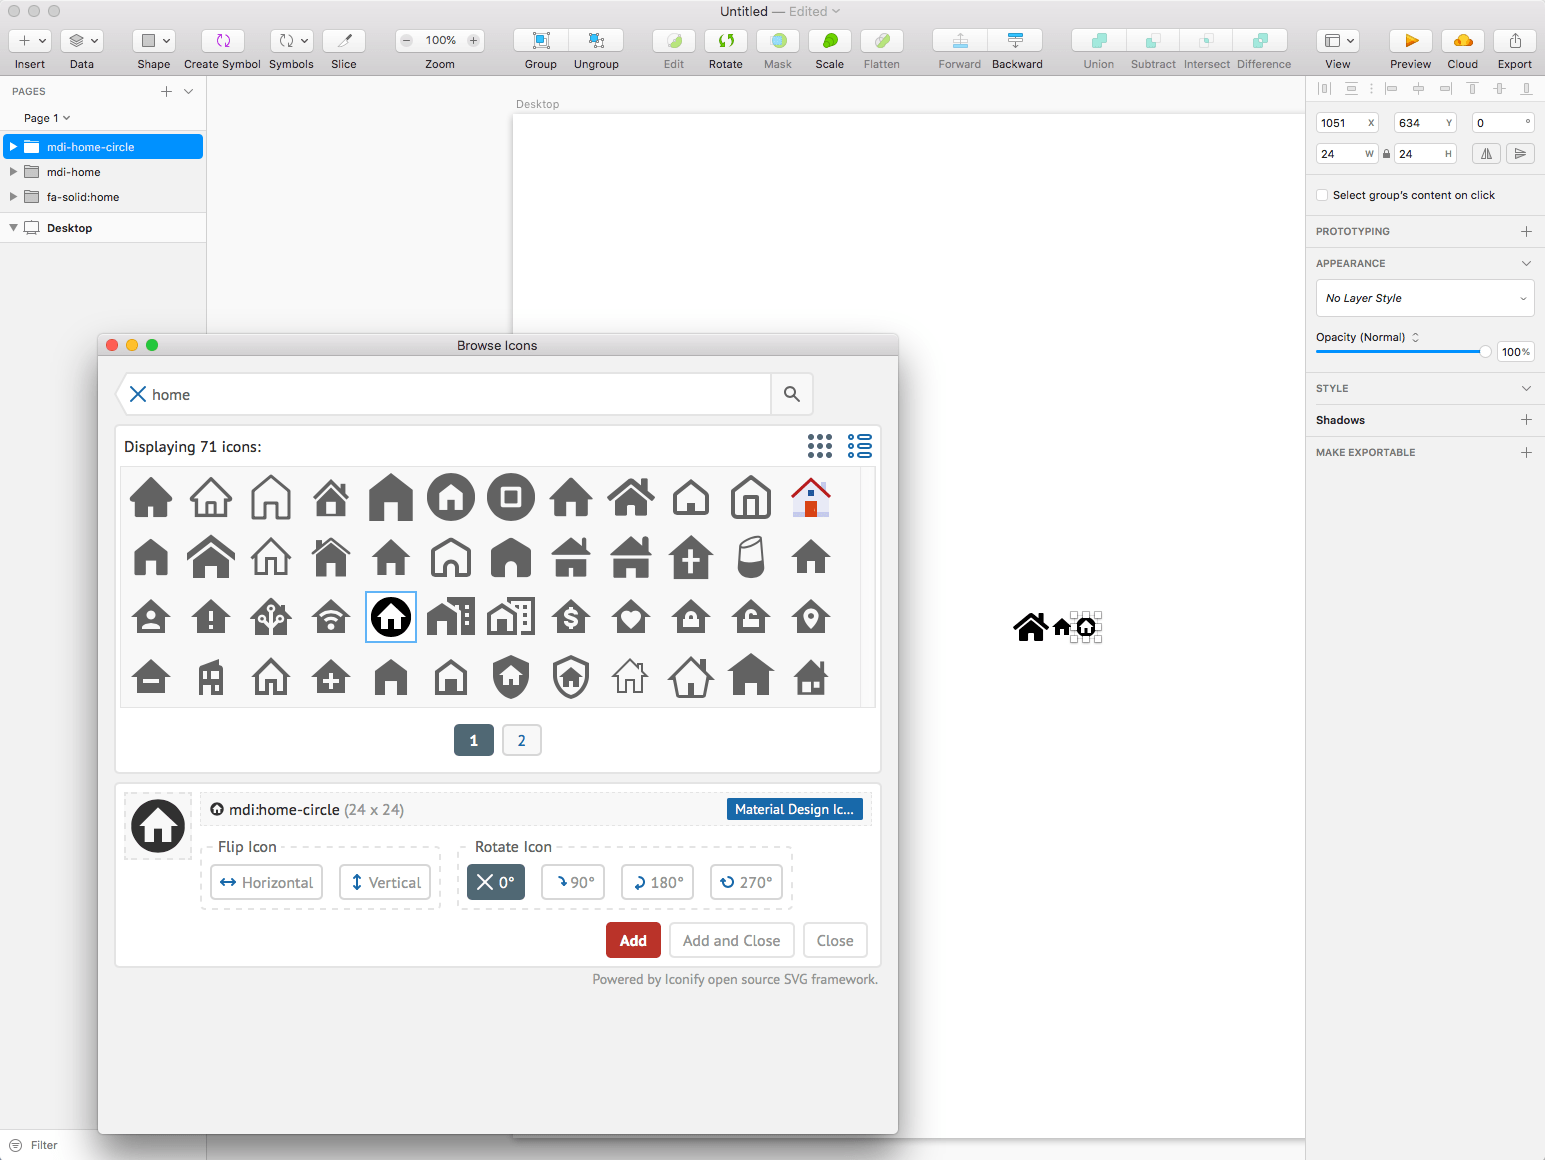Clear the home search text with X
Image resolution: width=1545 pixels, height=1160 pixels.
[138, 394]
